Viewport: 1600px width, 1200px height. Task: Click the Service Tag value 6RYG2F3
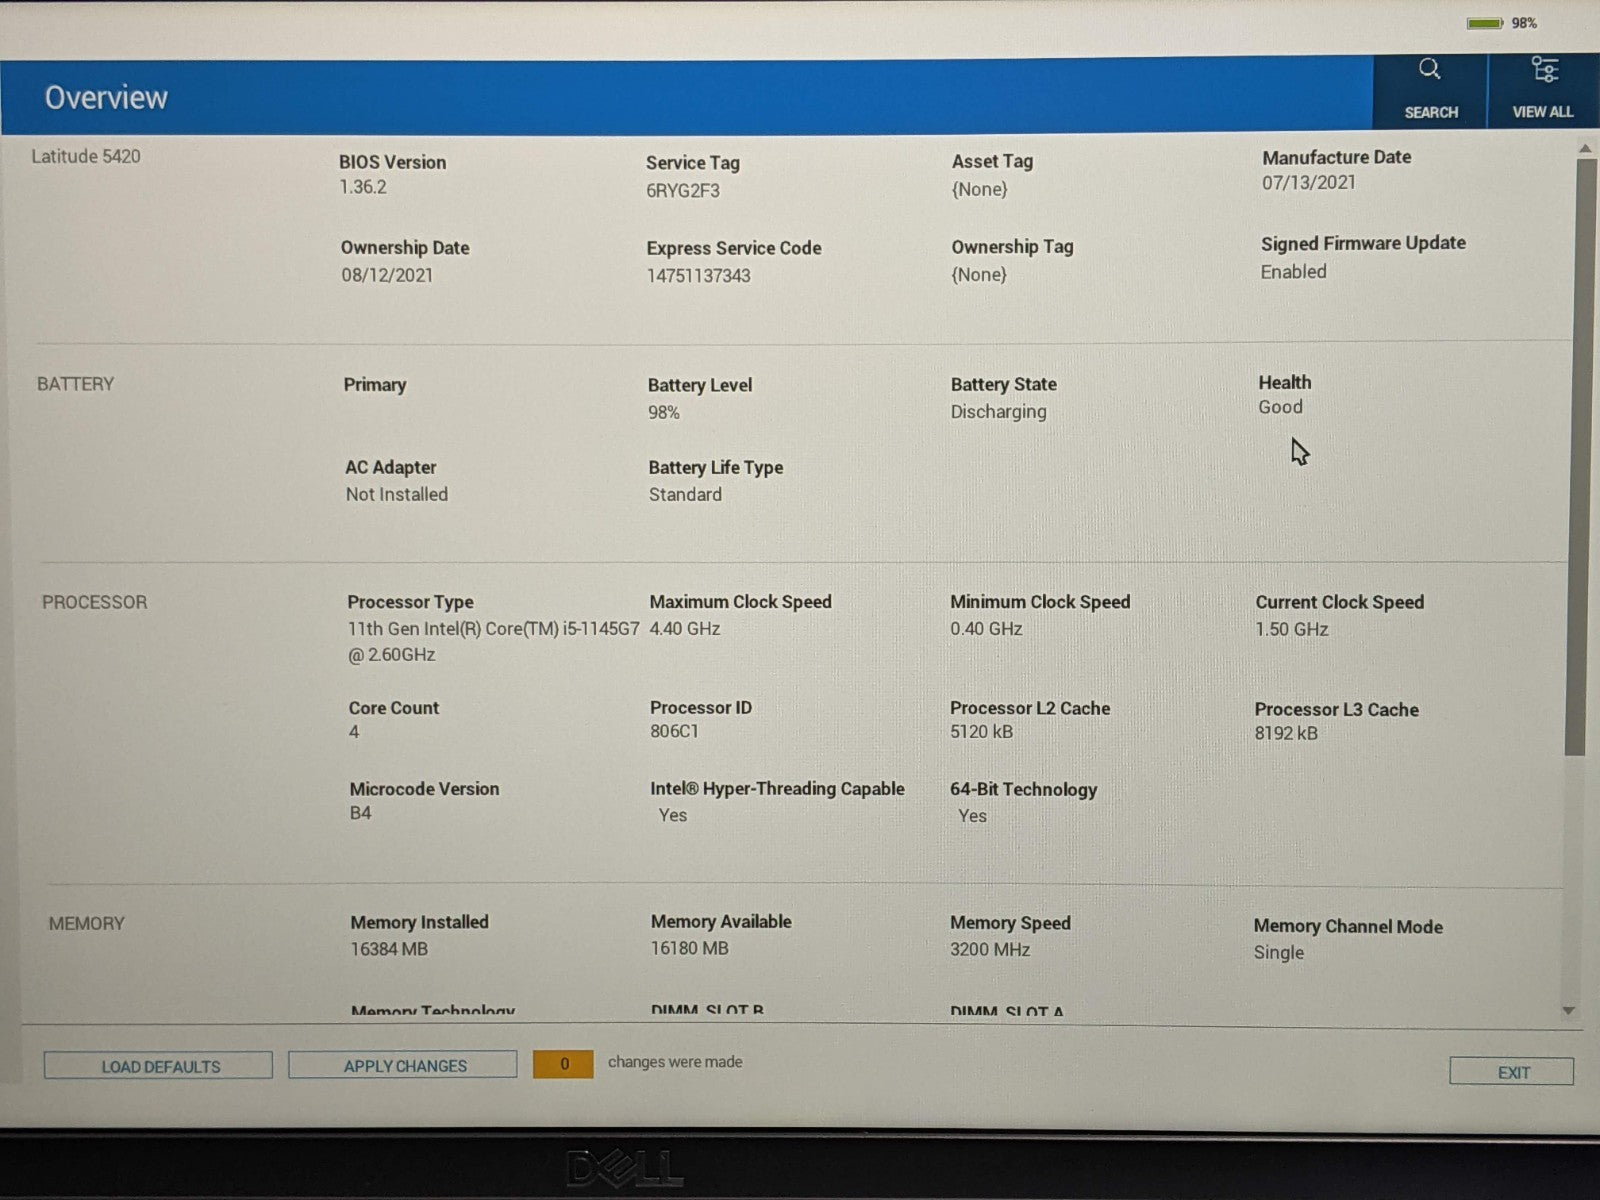tap(682, 191)
